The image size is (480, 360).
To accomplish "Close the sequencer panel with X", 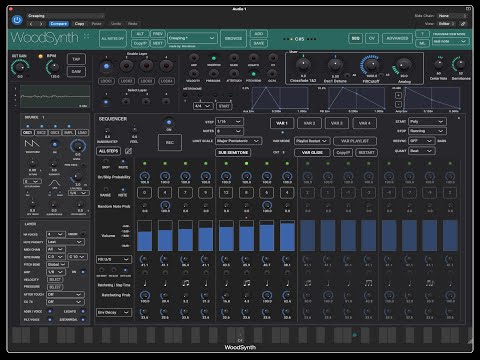I will pyautogui.click(x=459, y=118).
